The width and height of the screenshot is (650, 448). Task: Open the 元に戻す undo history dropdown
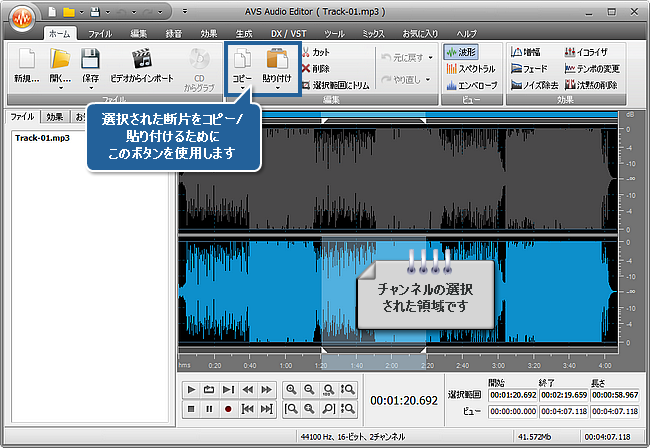coord(431,57)
